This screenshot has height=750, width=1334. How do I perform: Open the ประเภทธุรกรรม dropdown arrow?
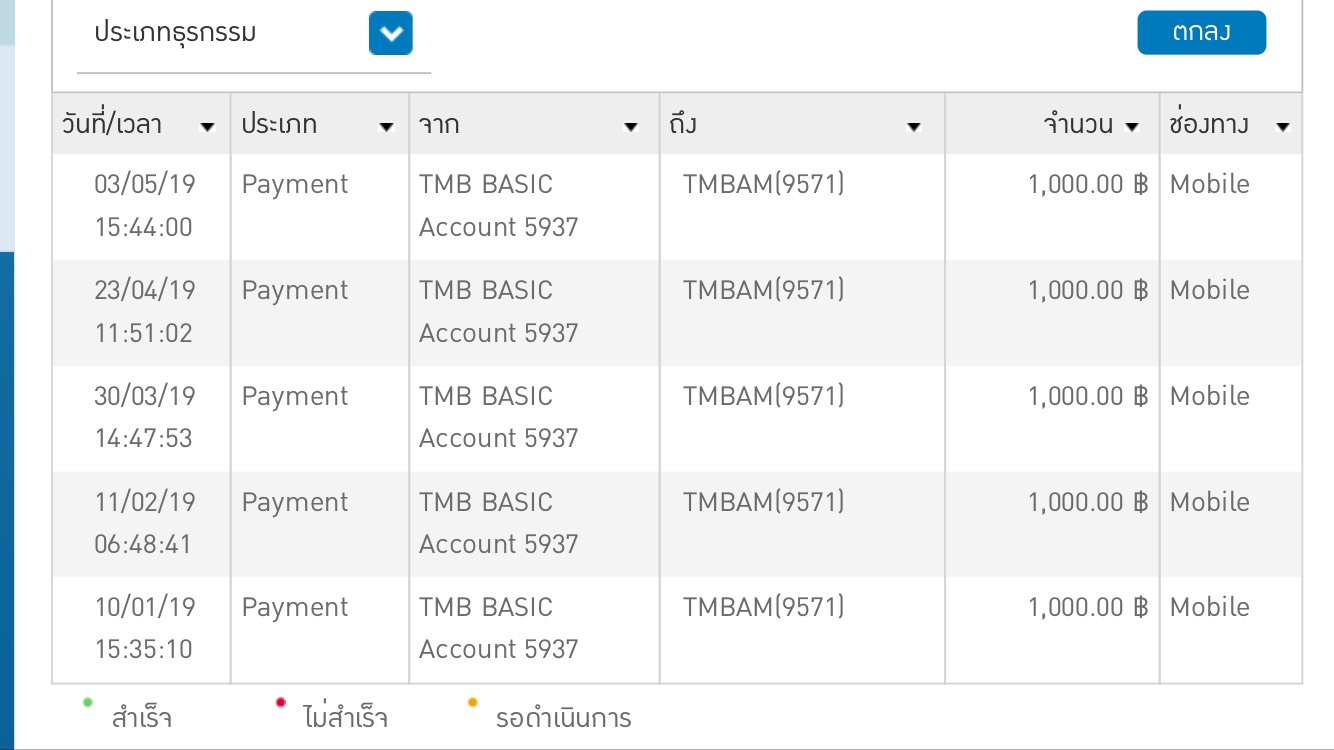390,34
